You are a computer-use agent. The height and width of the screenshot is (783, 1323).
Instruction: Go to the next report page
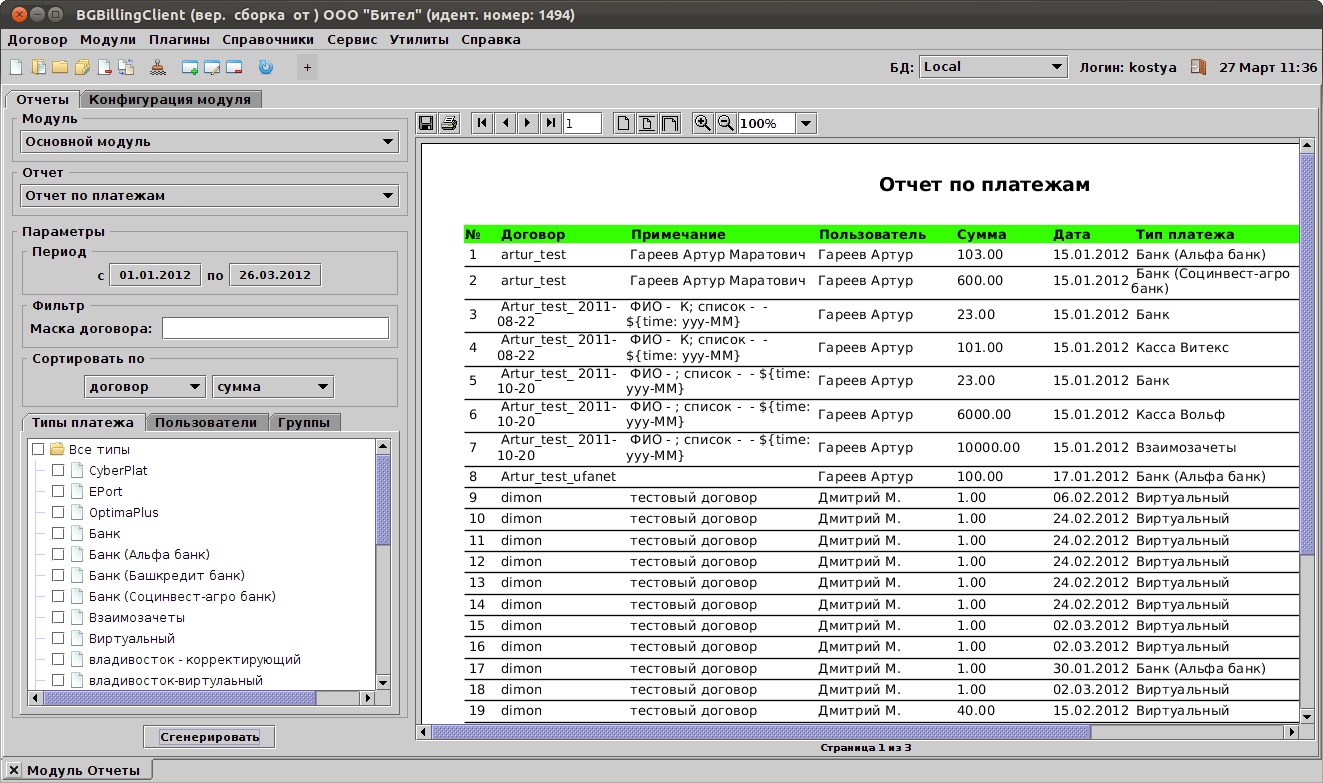click(x=528, y=123)
